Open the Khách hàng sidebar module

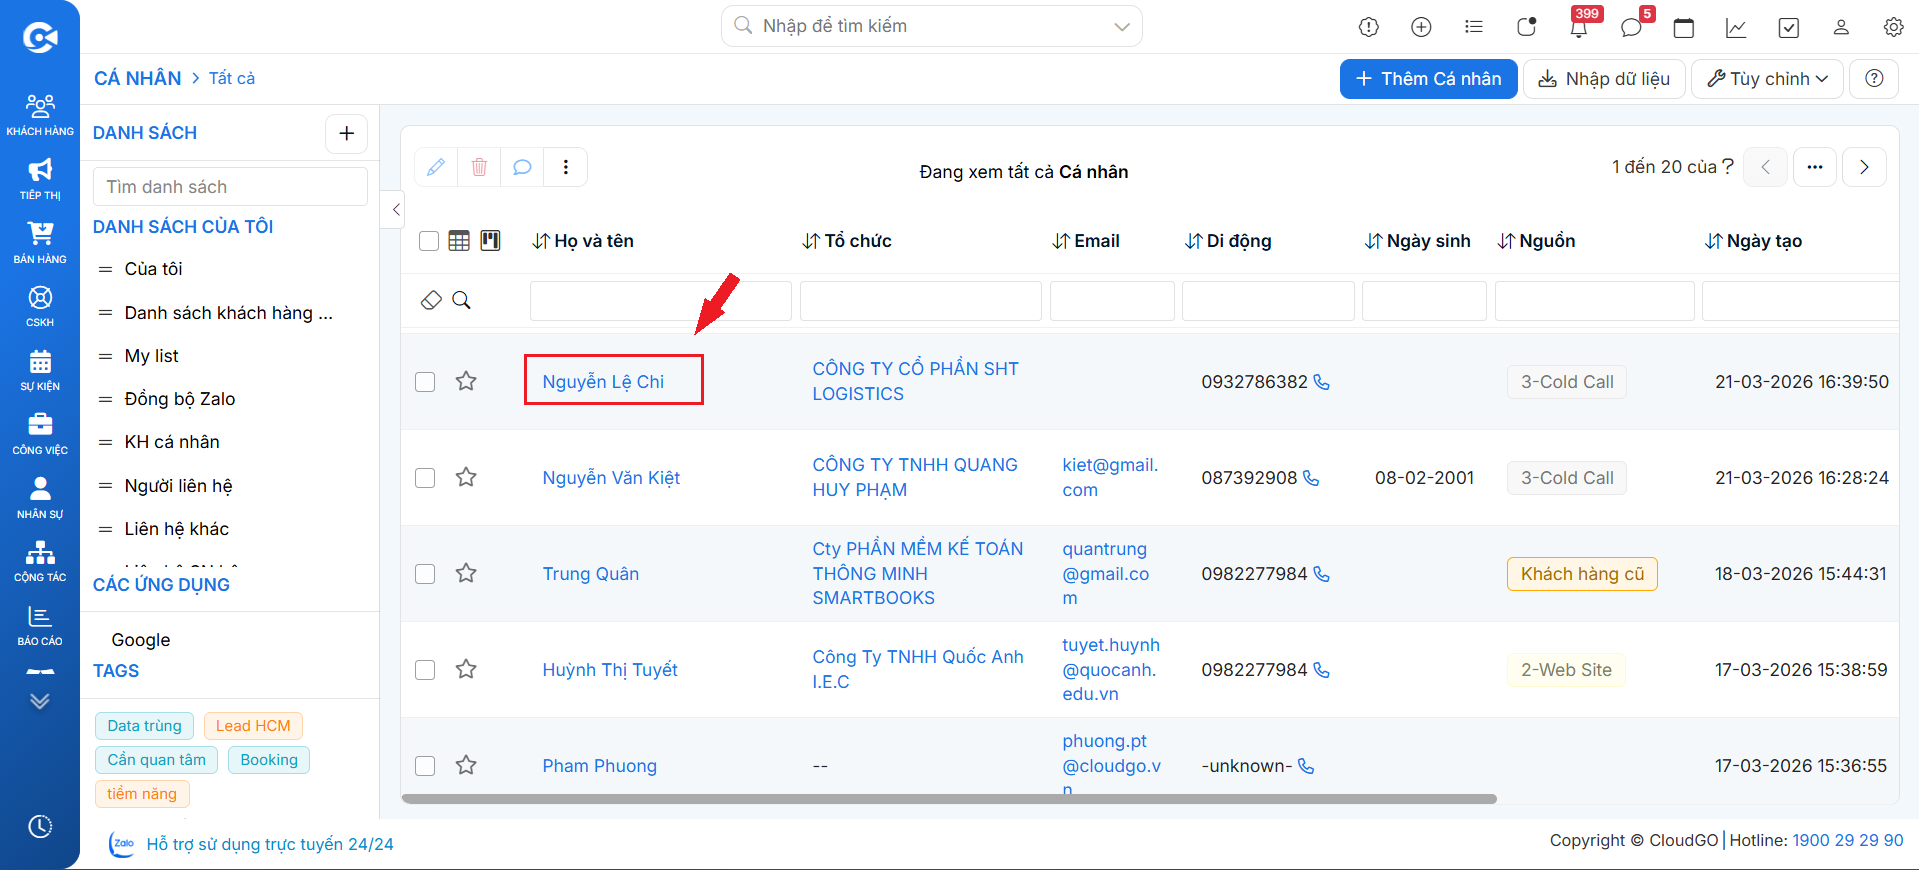[40, 114]
